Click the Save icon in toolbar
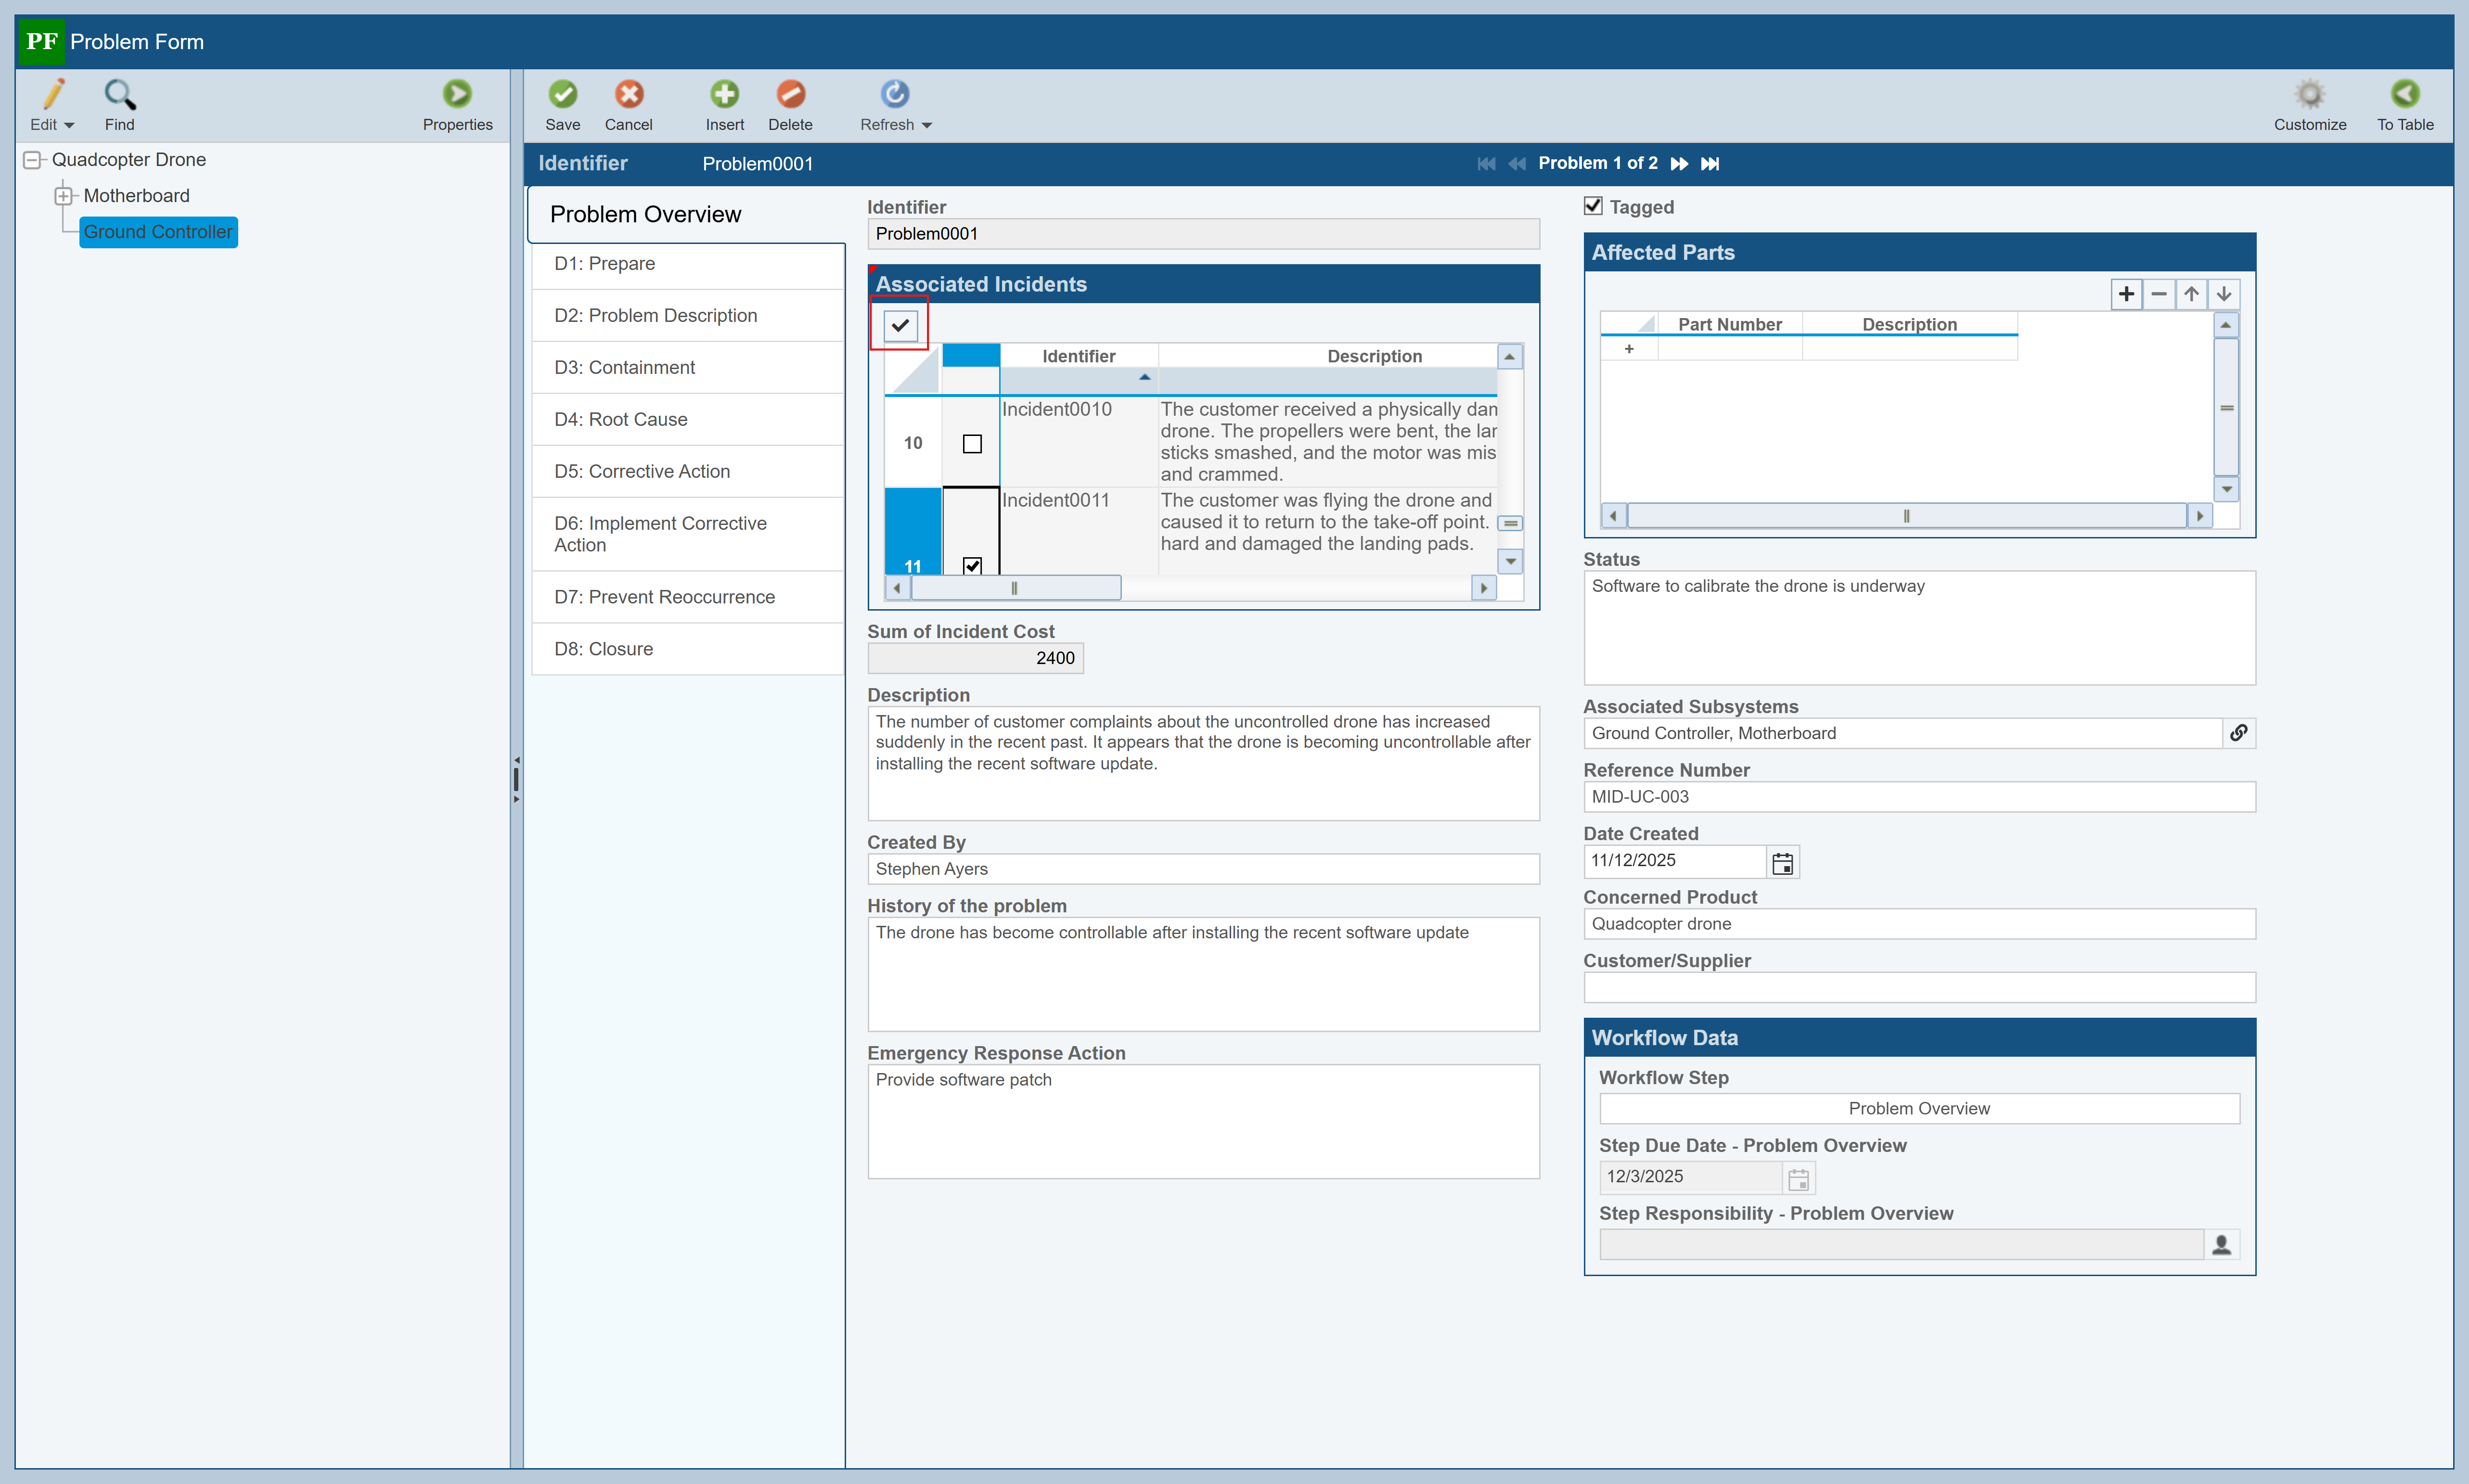This screenshot has height=1484, width=2469. pos(562,95)
